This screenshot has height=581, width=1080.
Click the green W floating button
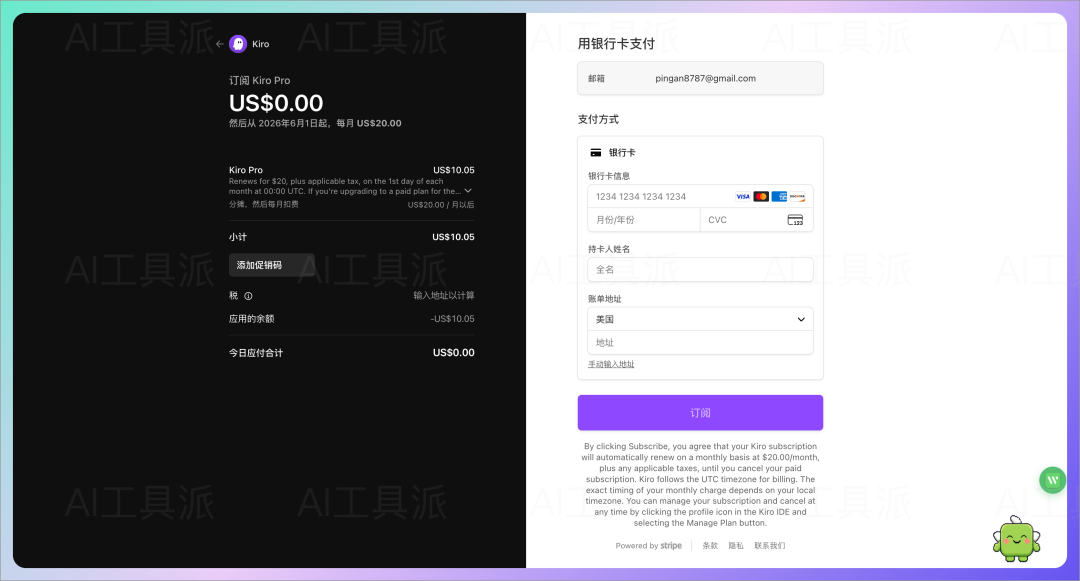1052,480
